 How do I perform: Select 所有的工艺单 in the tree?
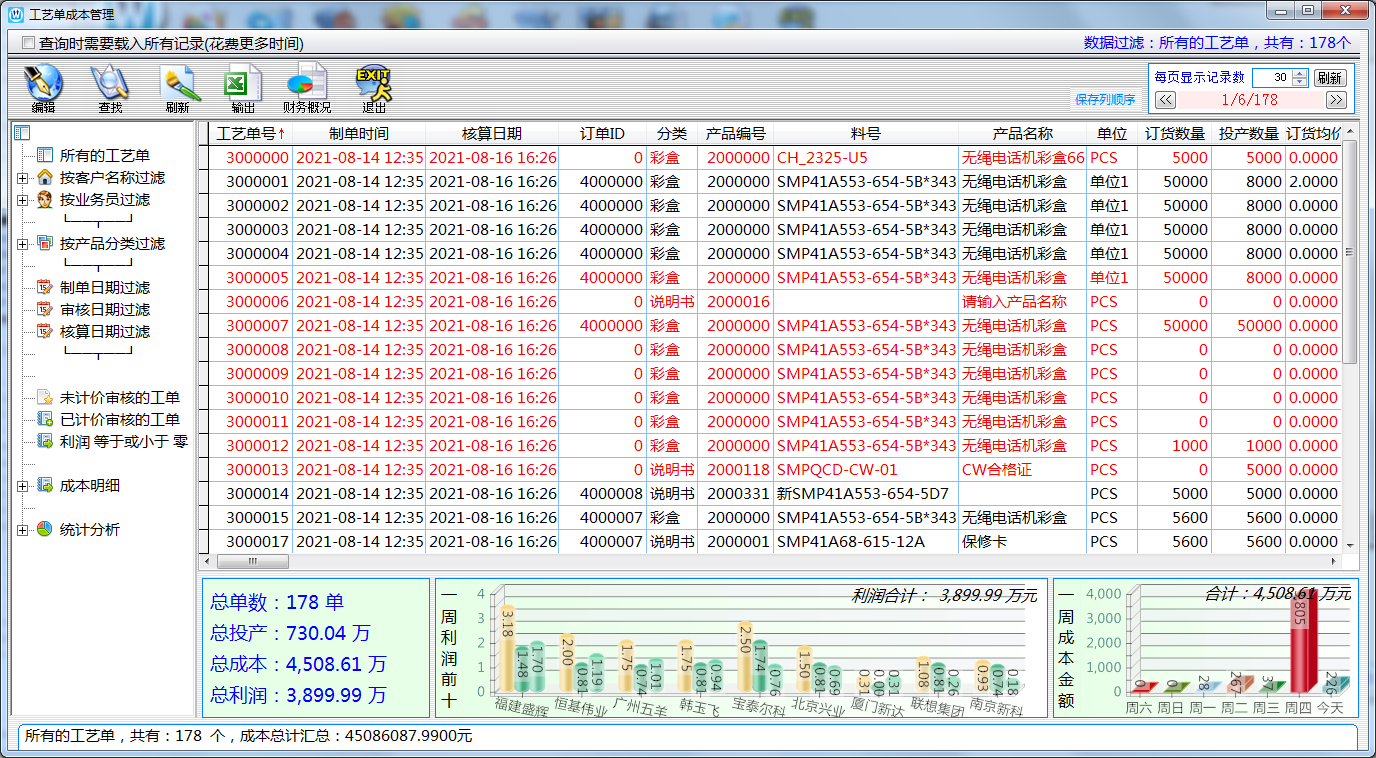pyautogui.click(x=105, y=155)
